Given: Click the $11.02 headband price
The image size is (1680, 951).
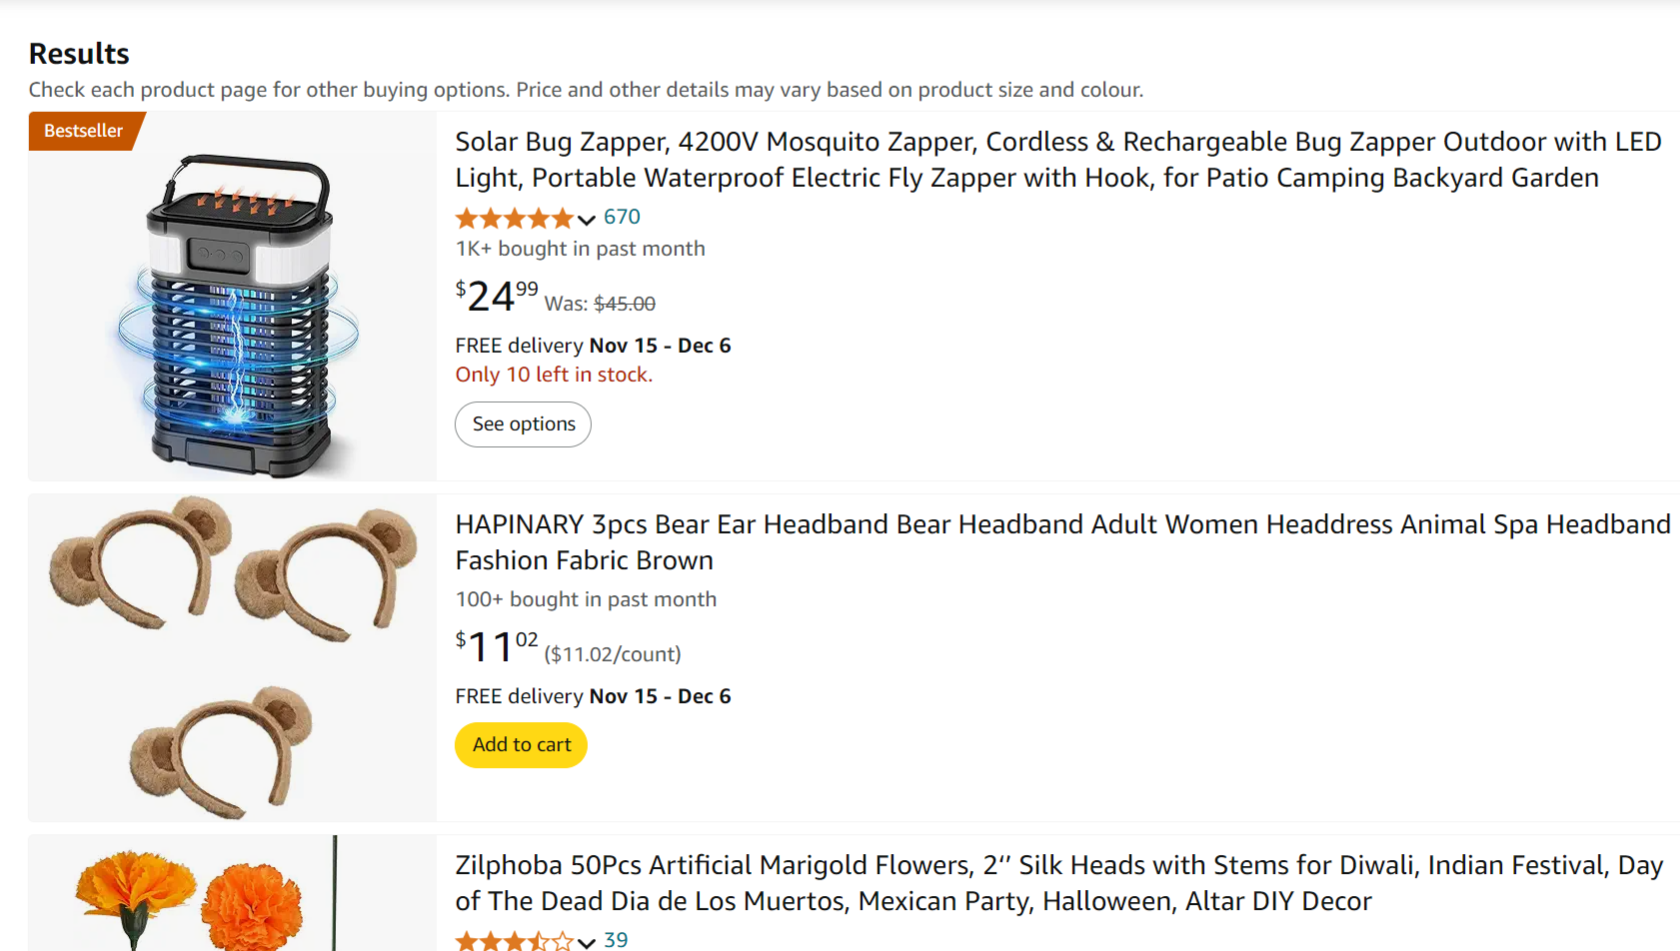Looking at the screenshot, I should (x=496, y=647).
